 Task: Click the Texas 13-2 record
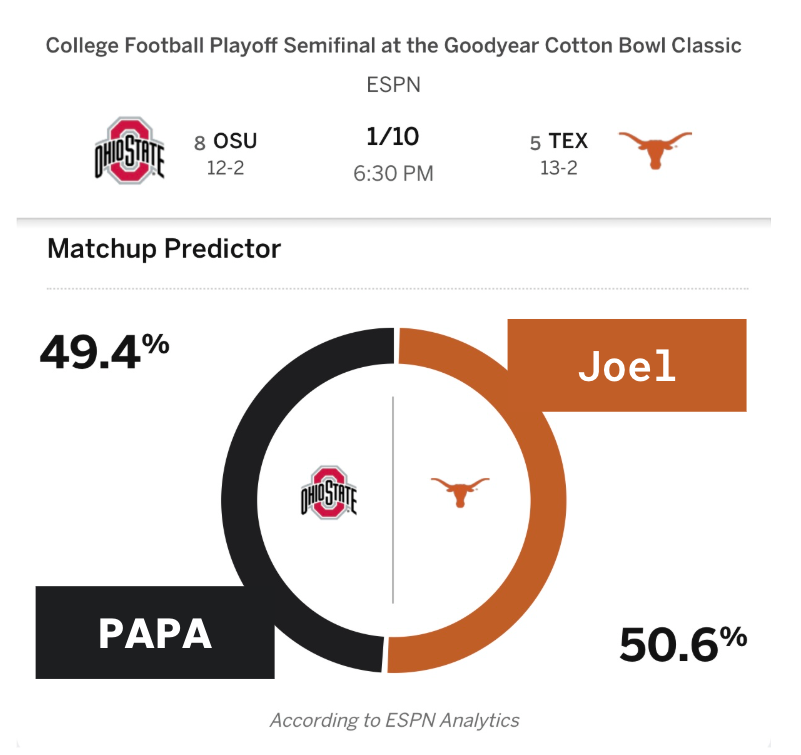pyautogui.click(x=559, y=168)
